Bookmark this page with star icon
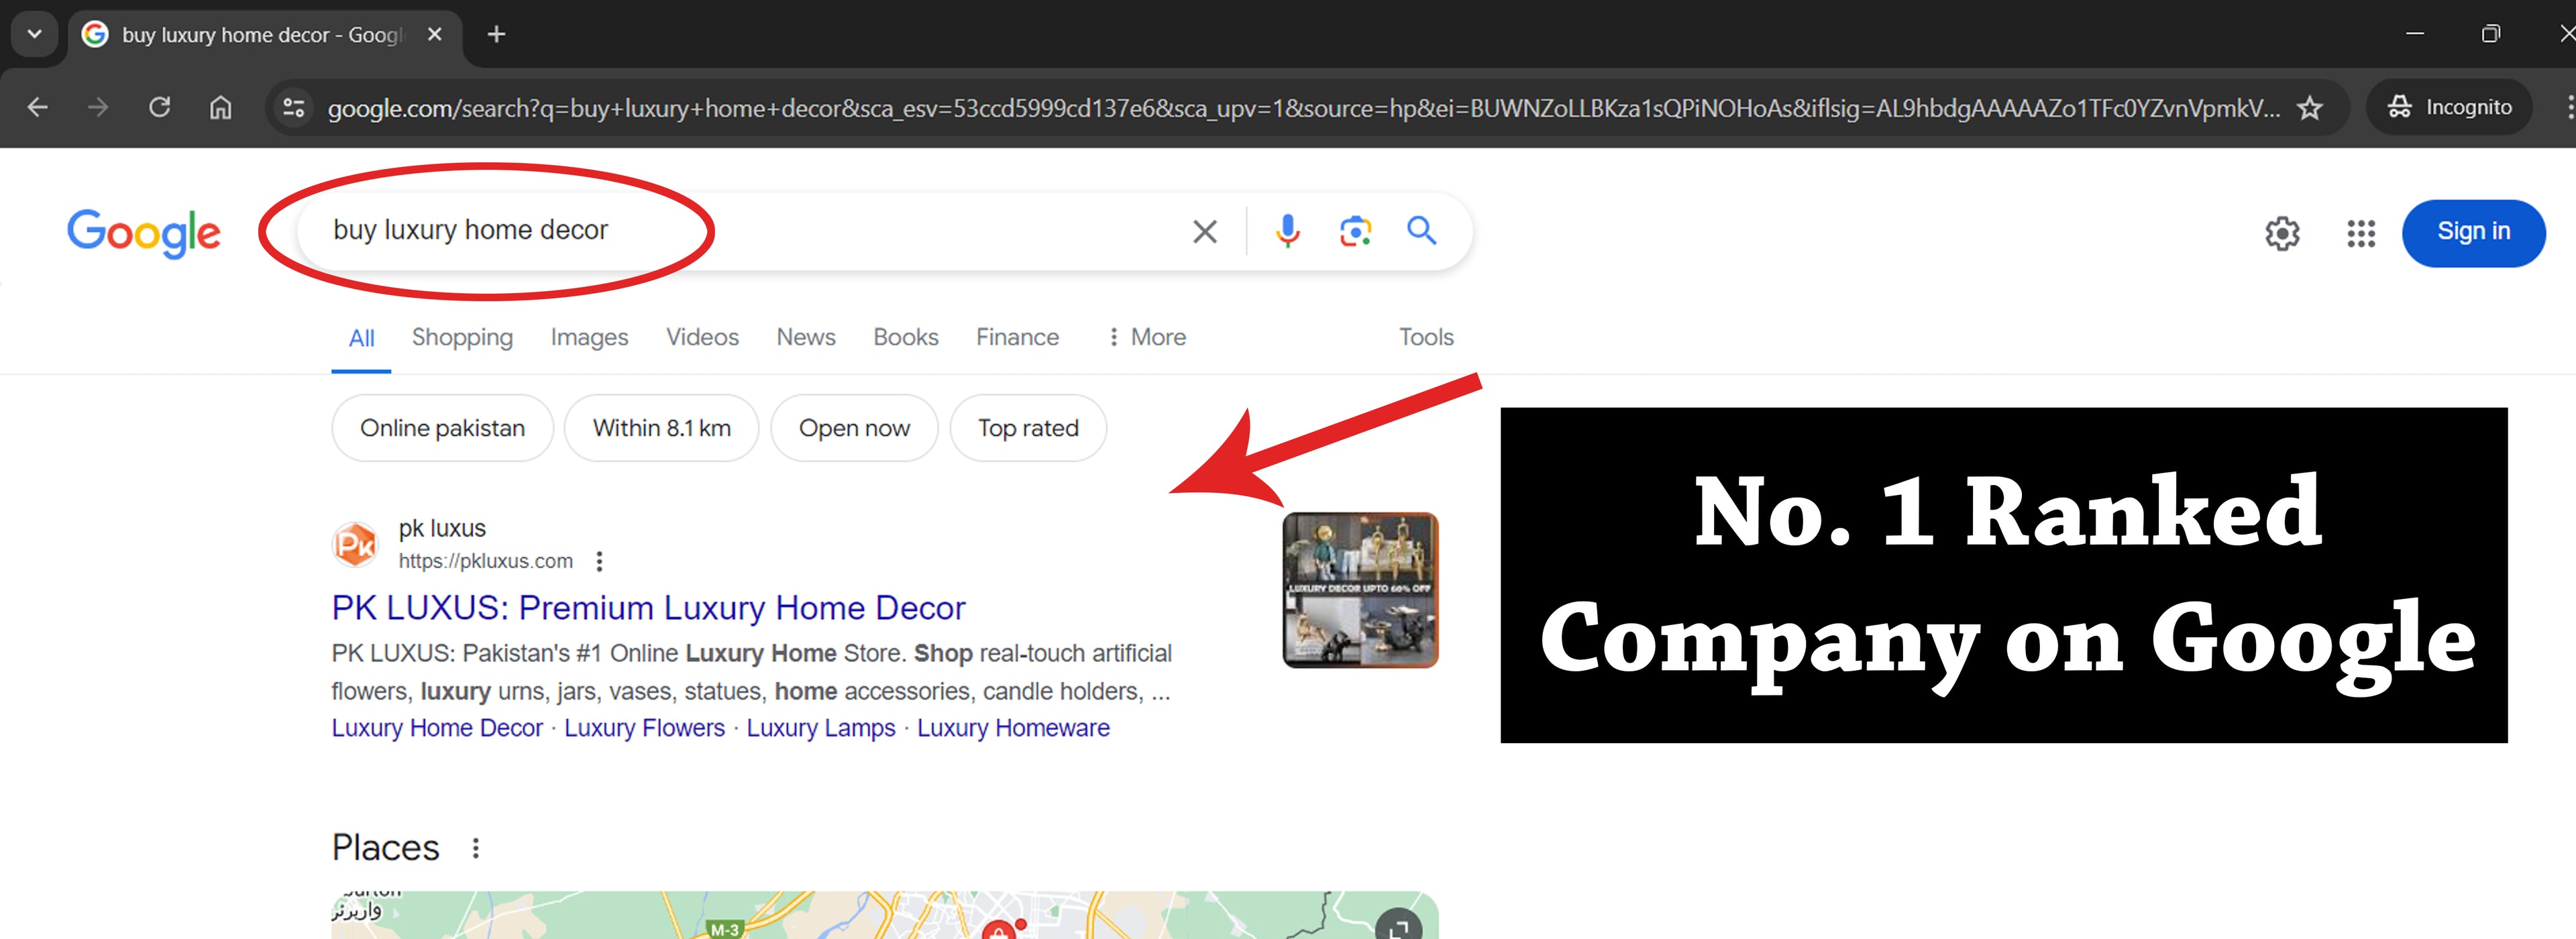Image resolution: width=2576 pixels, height=939 pixels. click(2309, 108)
